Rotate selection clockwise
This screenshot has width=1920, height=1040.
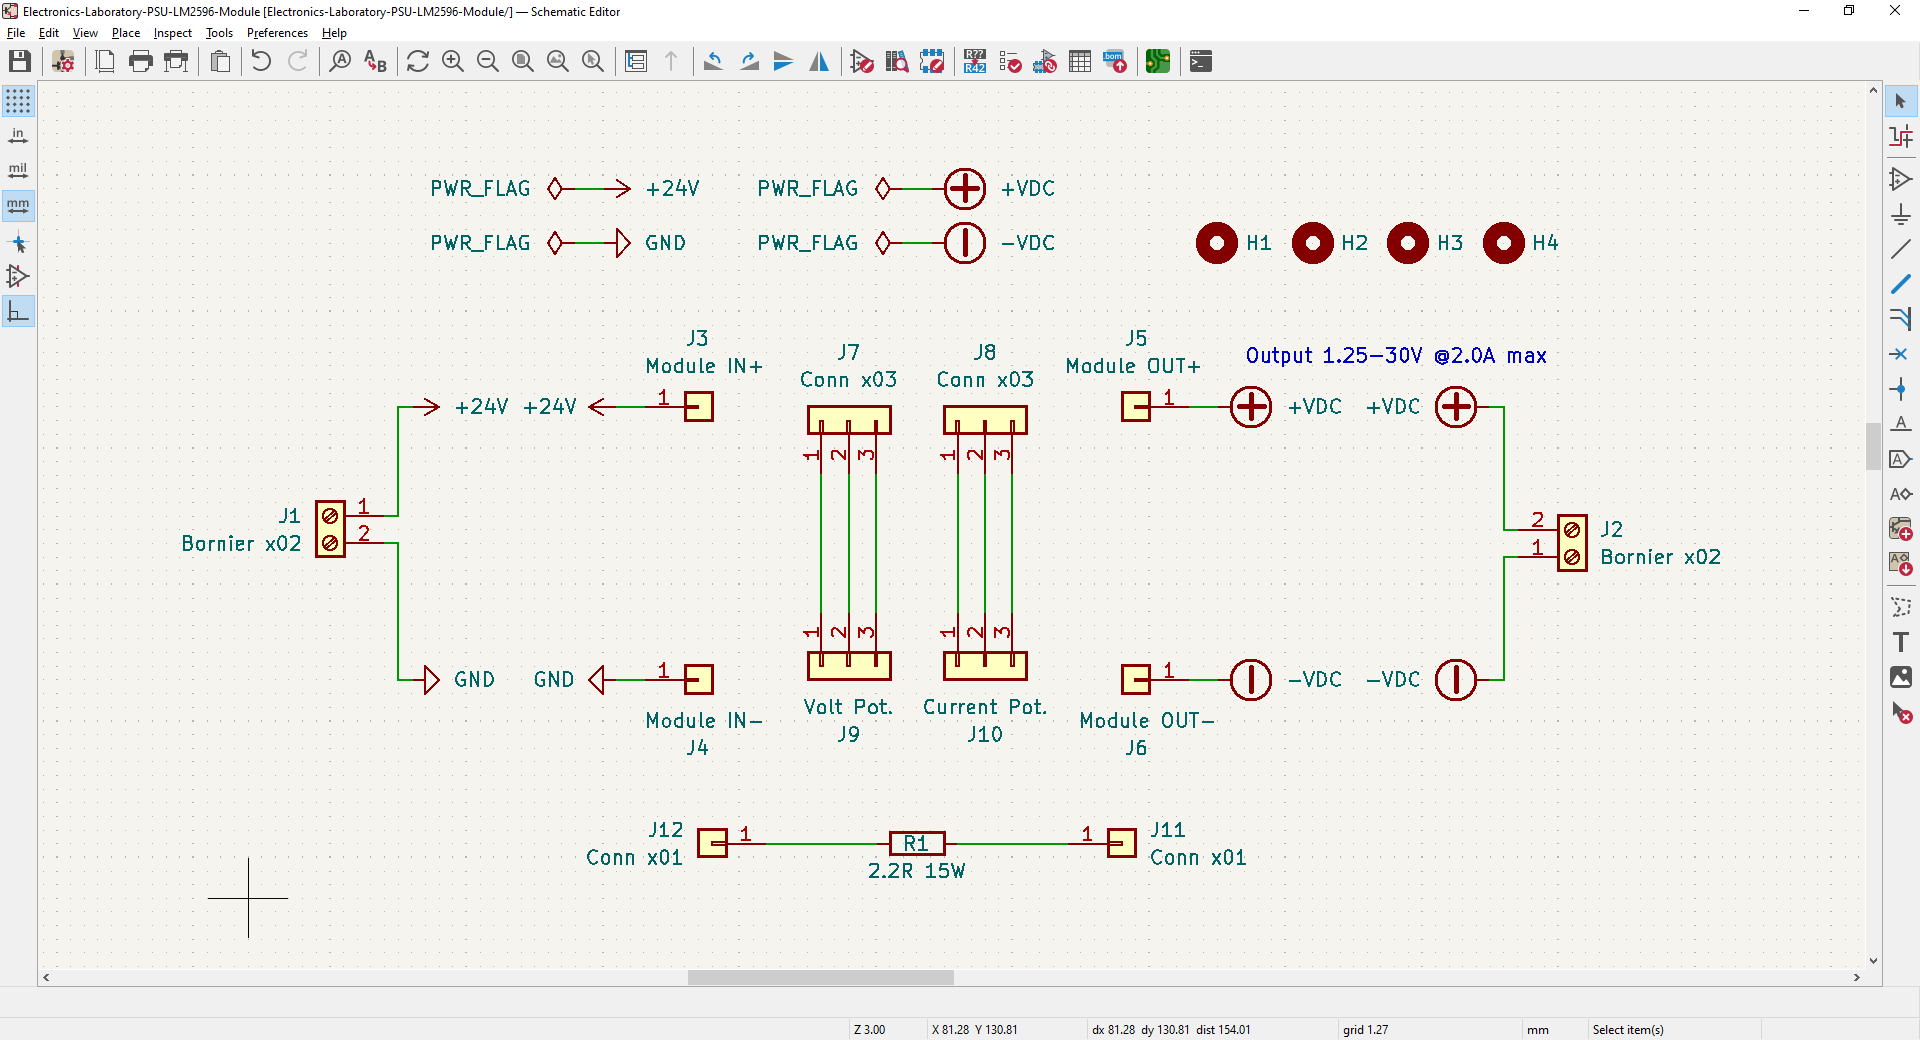coord(749,61)
